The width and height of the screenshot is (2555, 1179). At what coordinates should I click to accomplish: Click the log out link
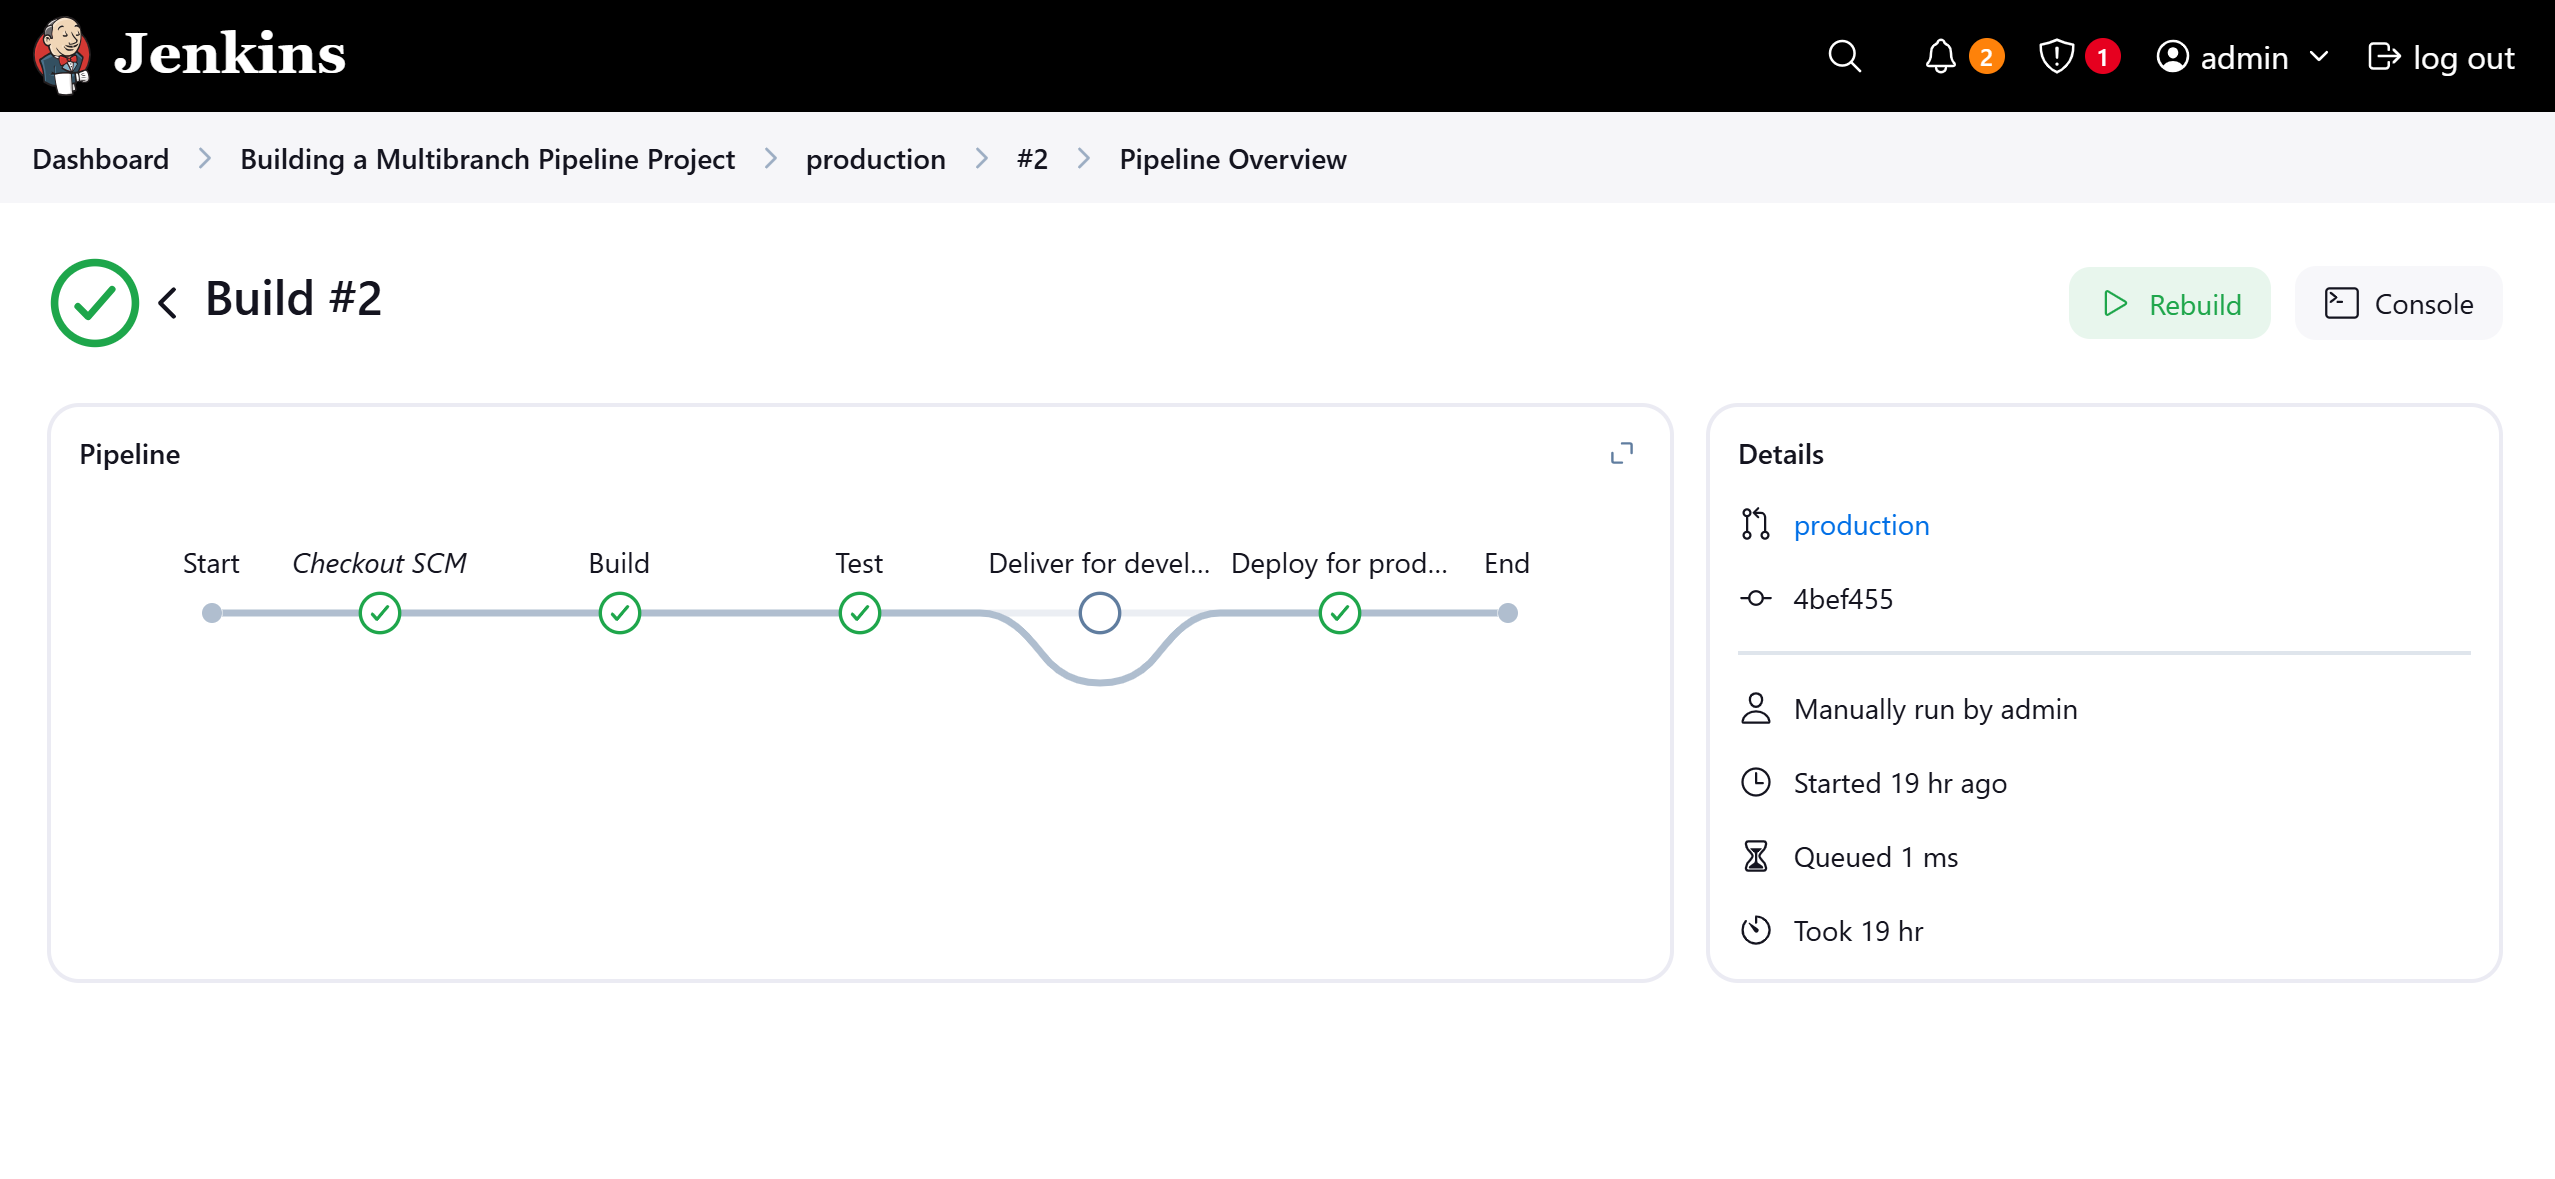pos(2441,58)
